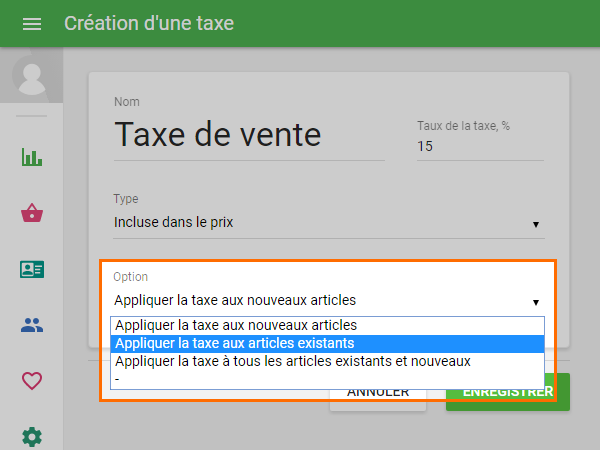Open the reports bar chart section
This screenshot has height=450, width=600.
[32, 157]
